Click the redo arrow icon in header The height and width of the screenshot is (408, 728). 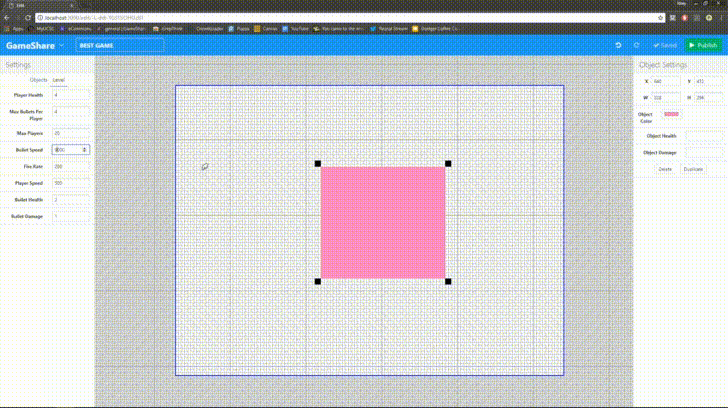637,45
